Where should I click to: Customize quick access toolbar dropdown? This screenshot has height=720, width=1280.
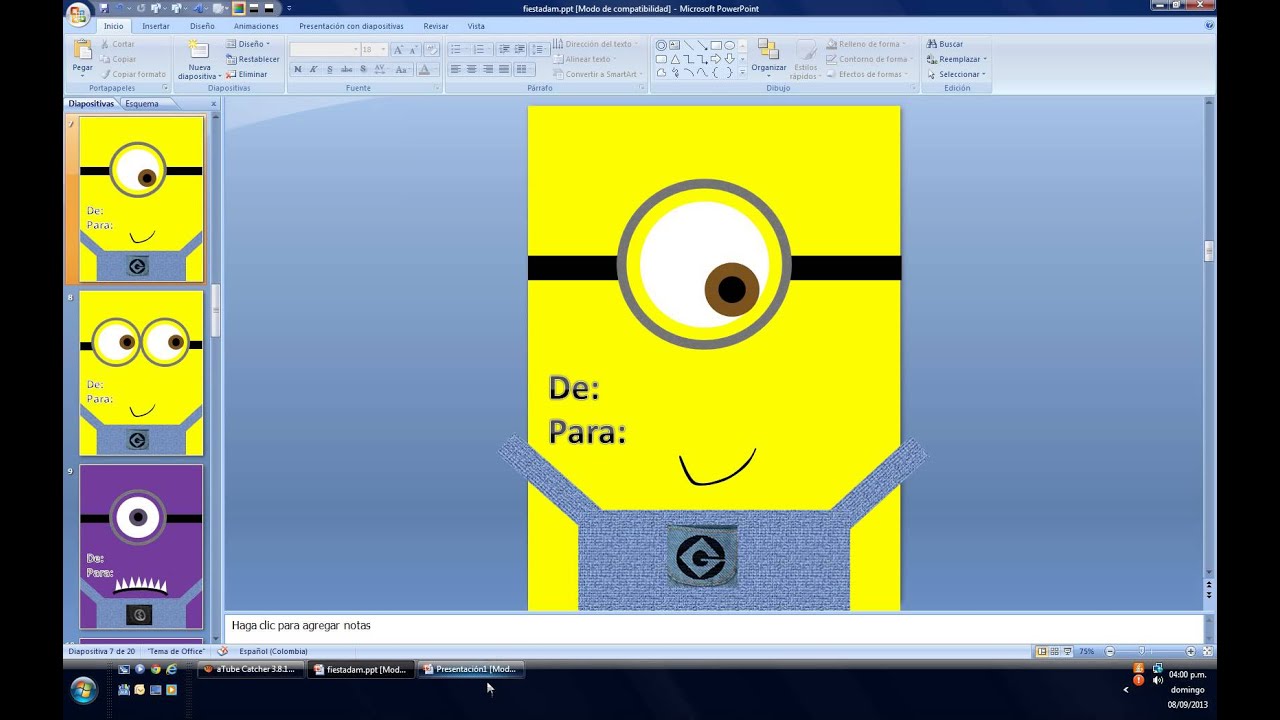coord(289,8)
